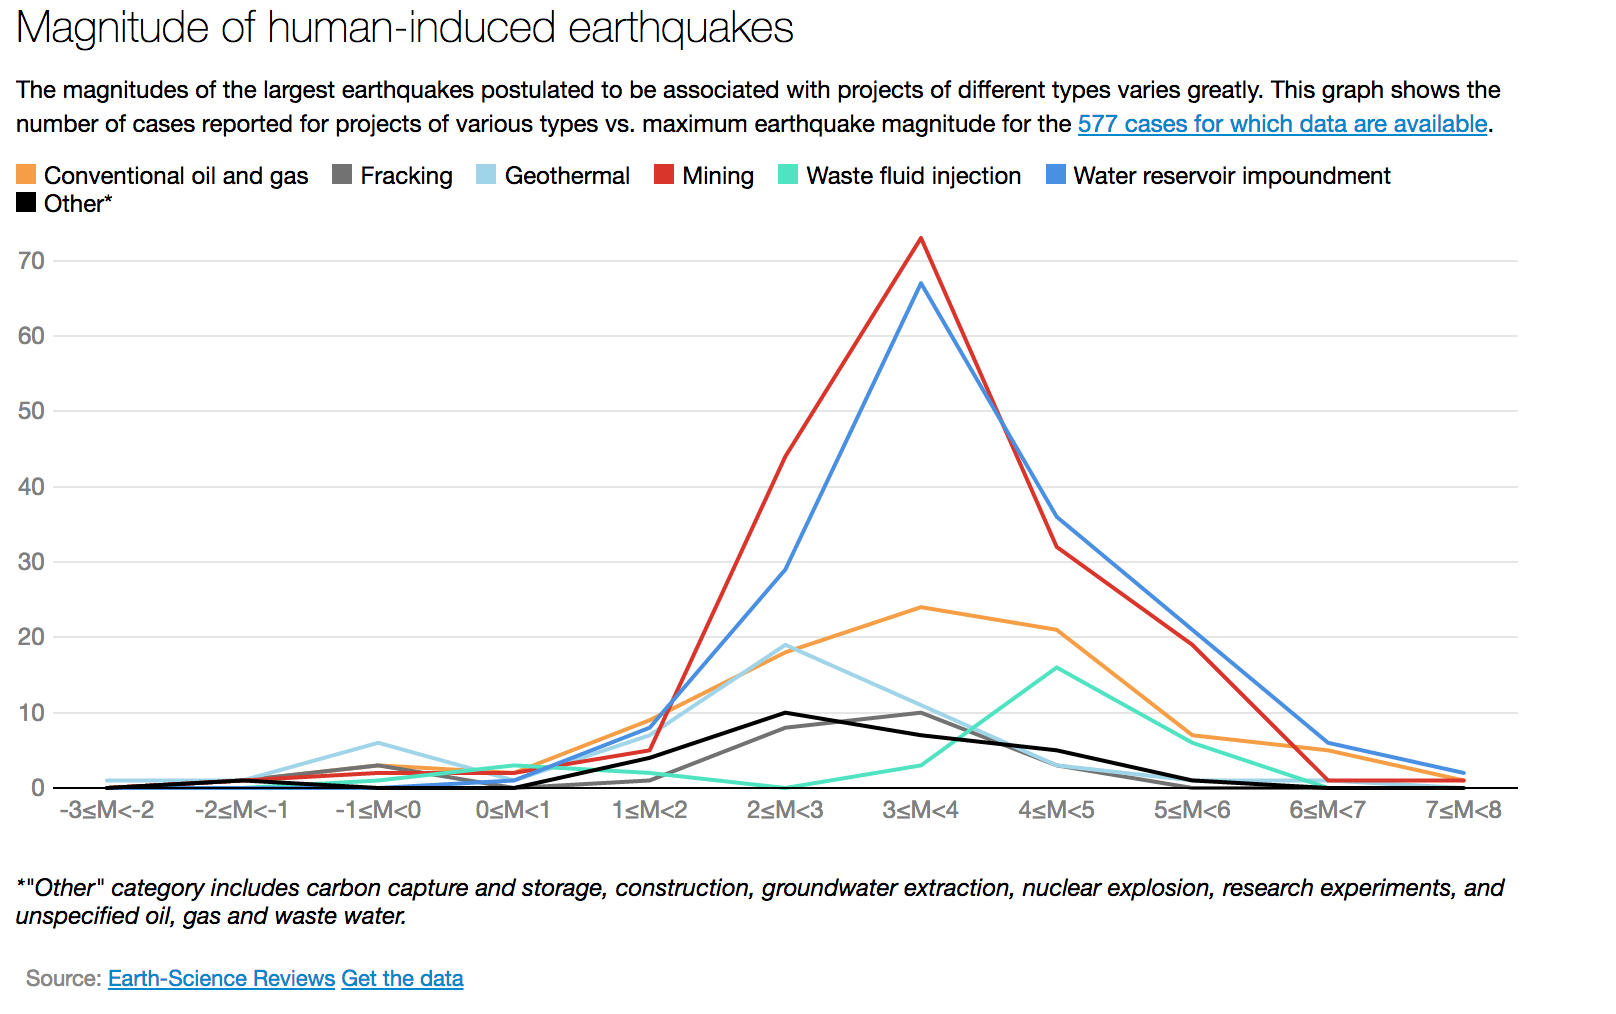Click the orange Conventional oil and gas swatch
Image resolution: width=1616 pixels, height=1014 pixels.
pyautogui.click(x=26, y=175)
